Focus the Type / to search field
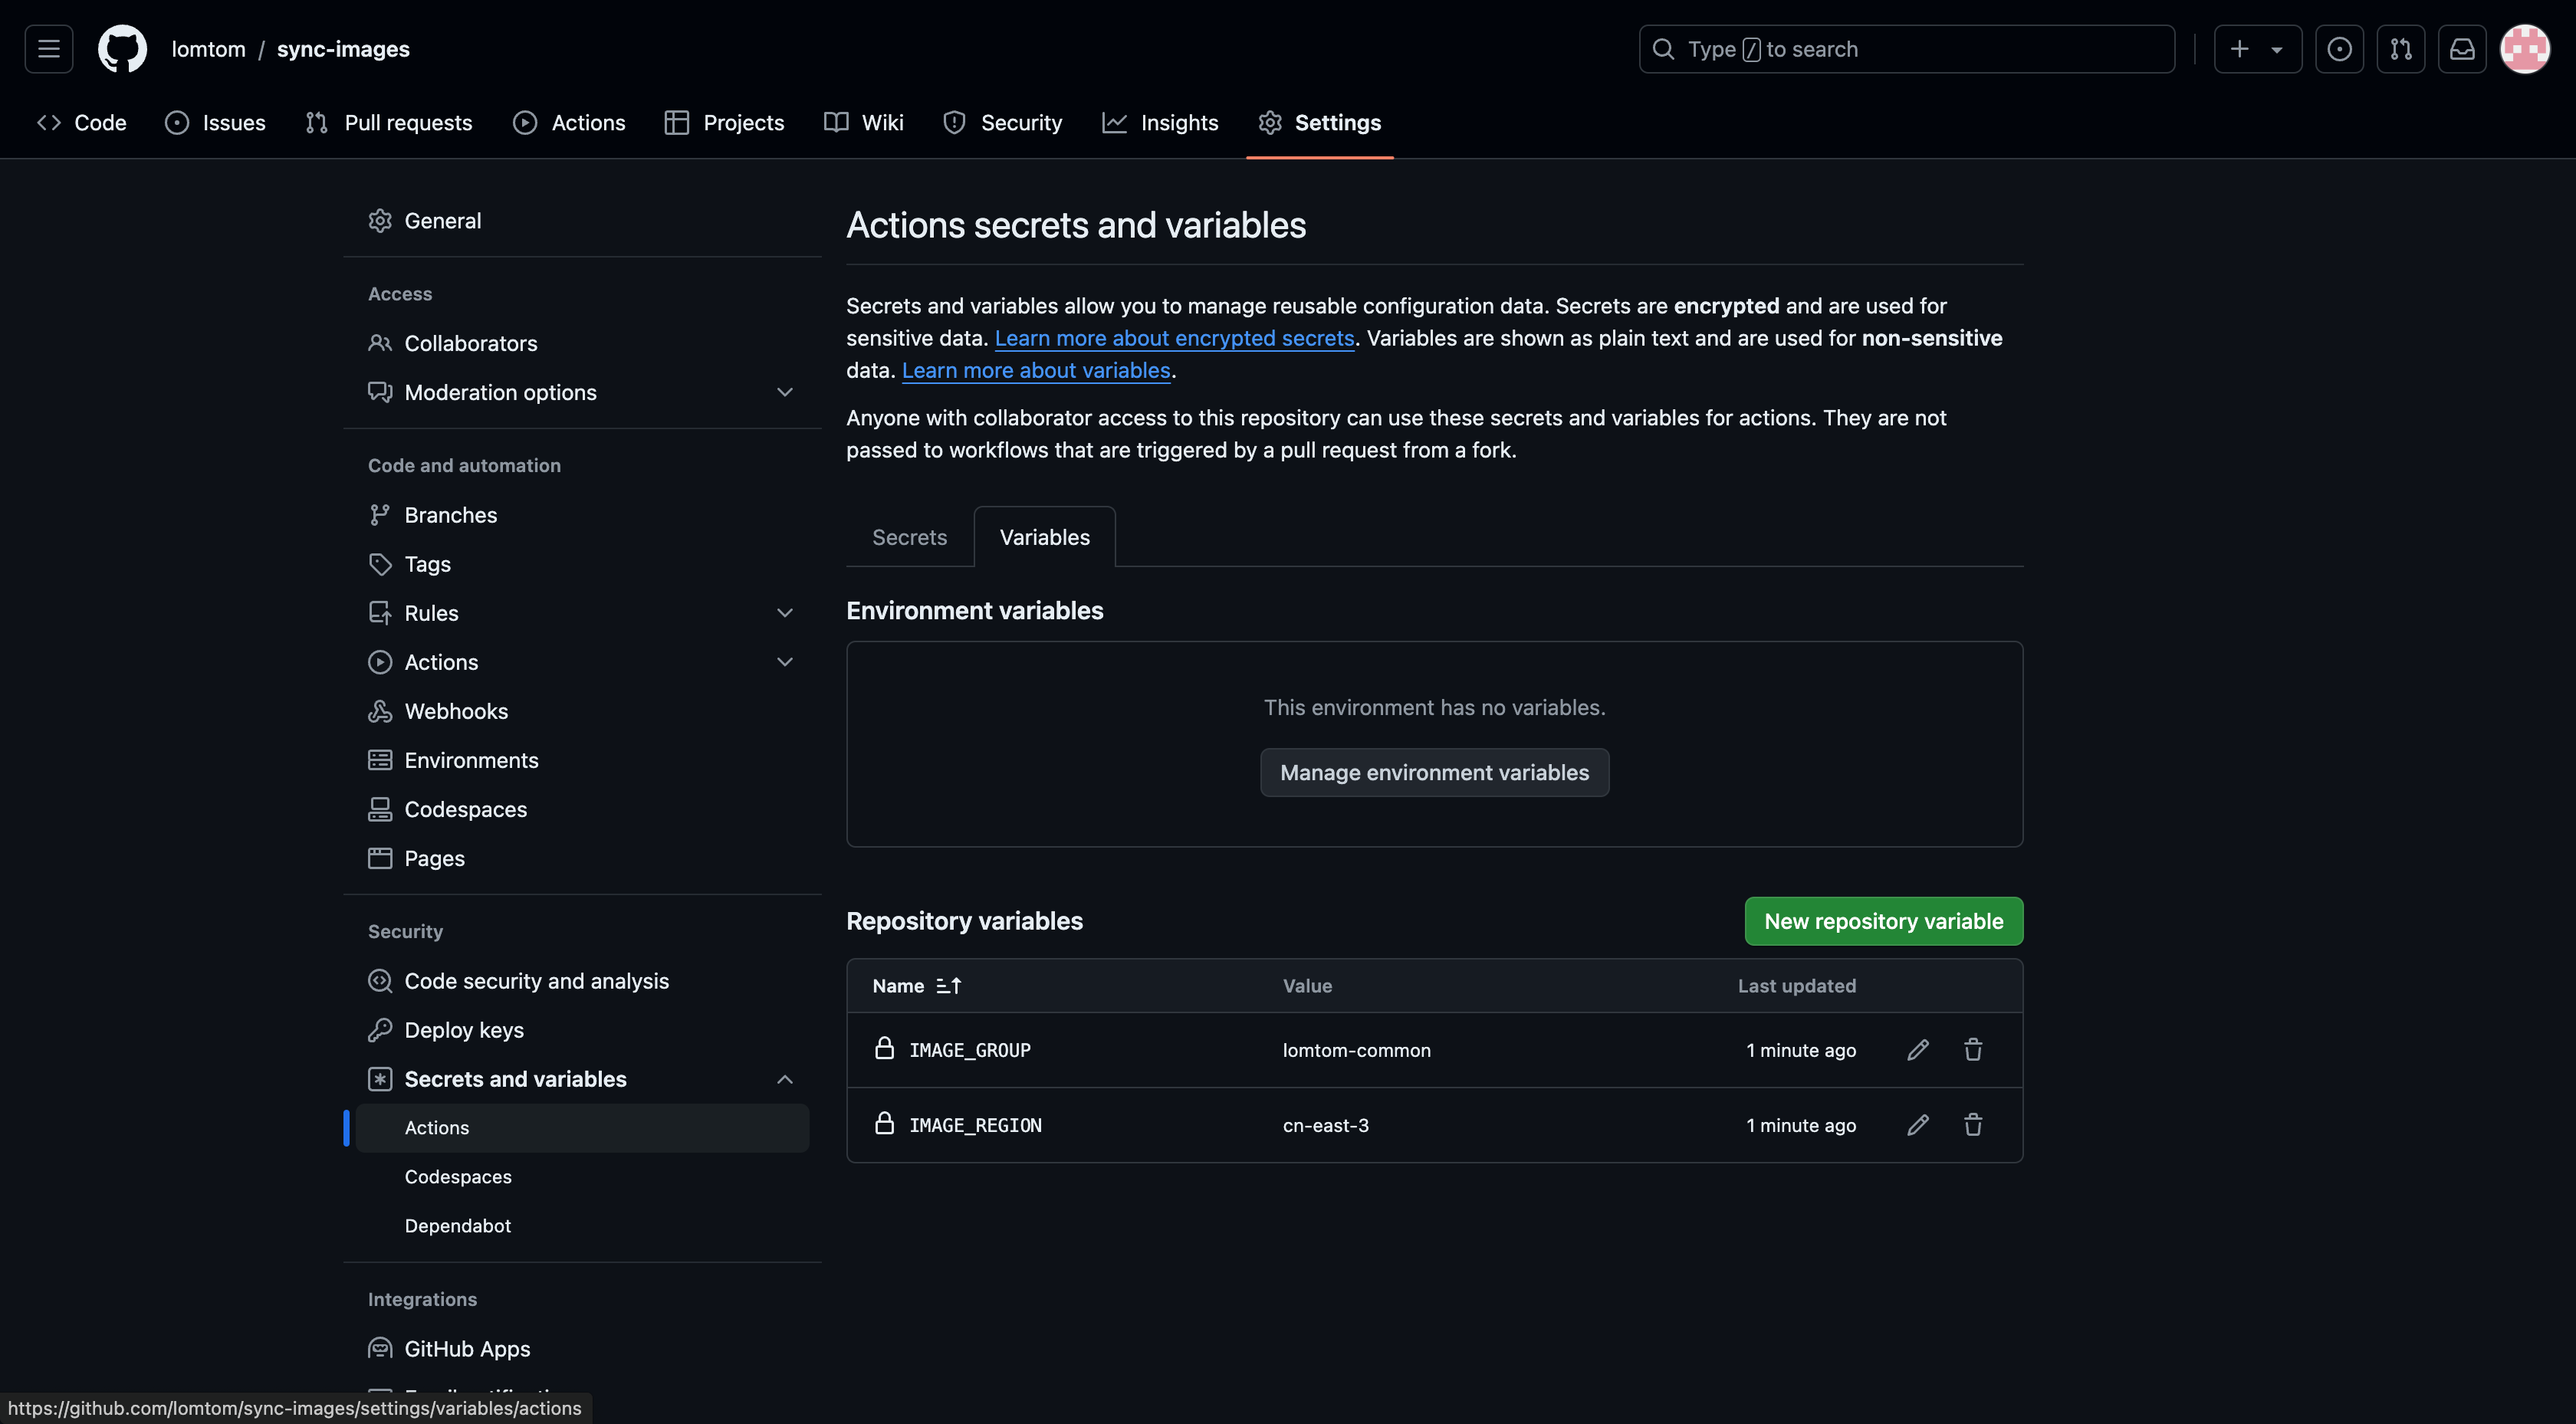This screenshot has height=1424, width=2576. [1906, 49]
